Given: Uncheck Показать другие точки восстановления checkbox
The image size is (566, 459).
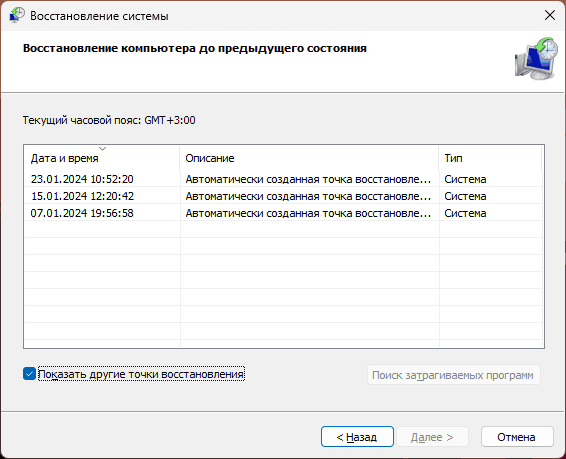Looking at the screenshot, I should (29, 374).
